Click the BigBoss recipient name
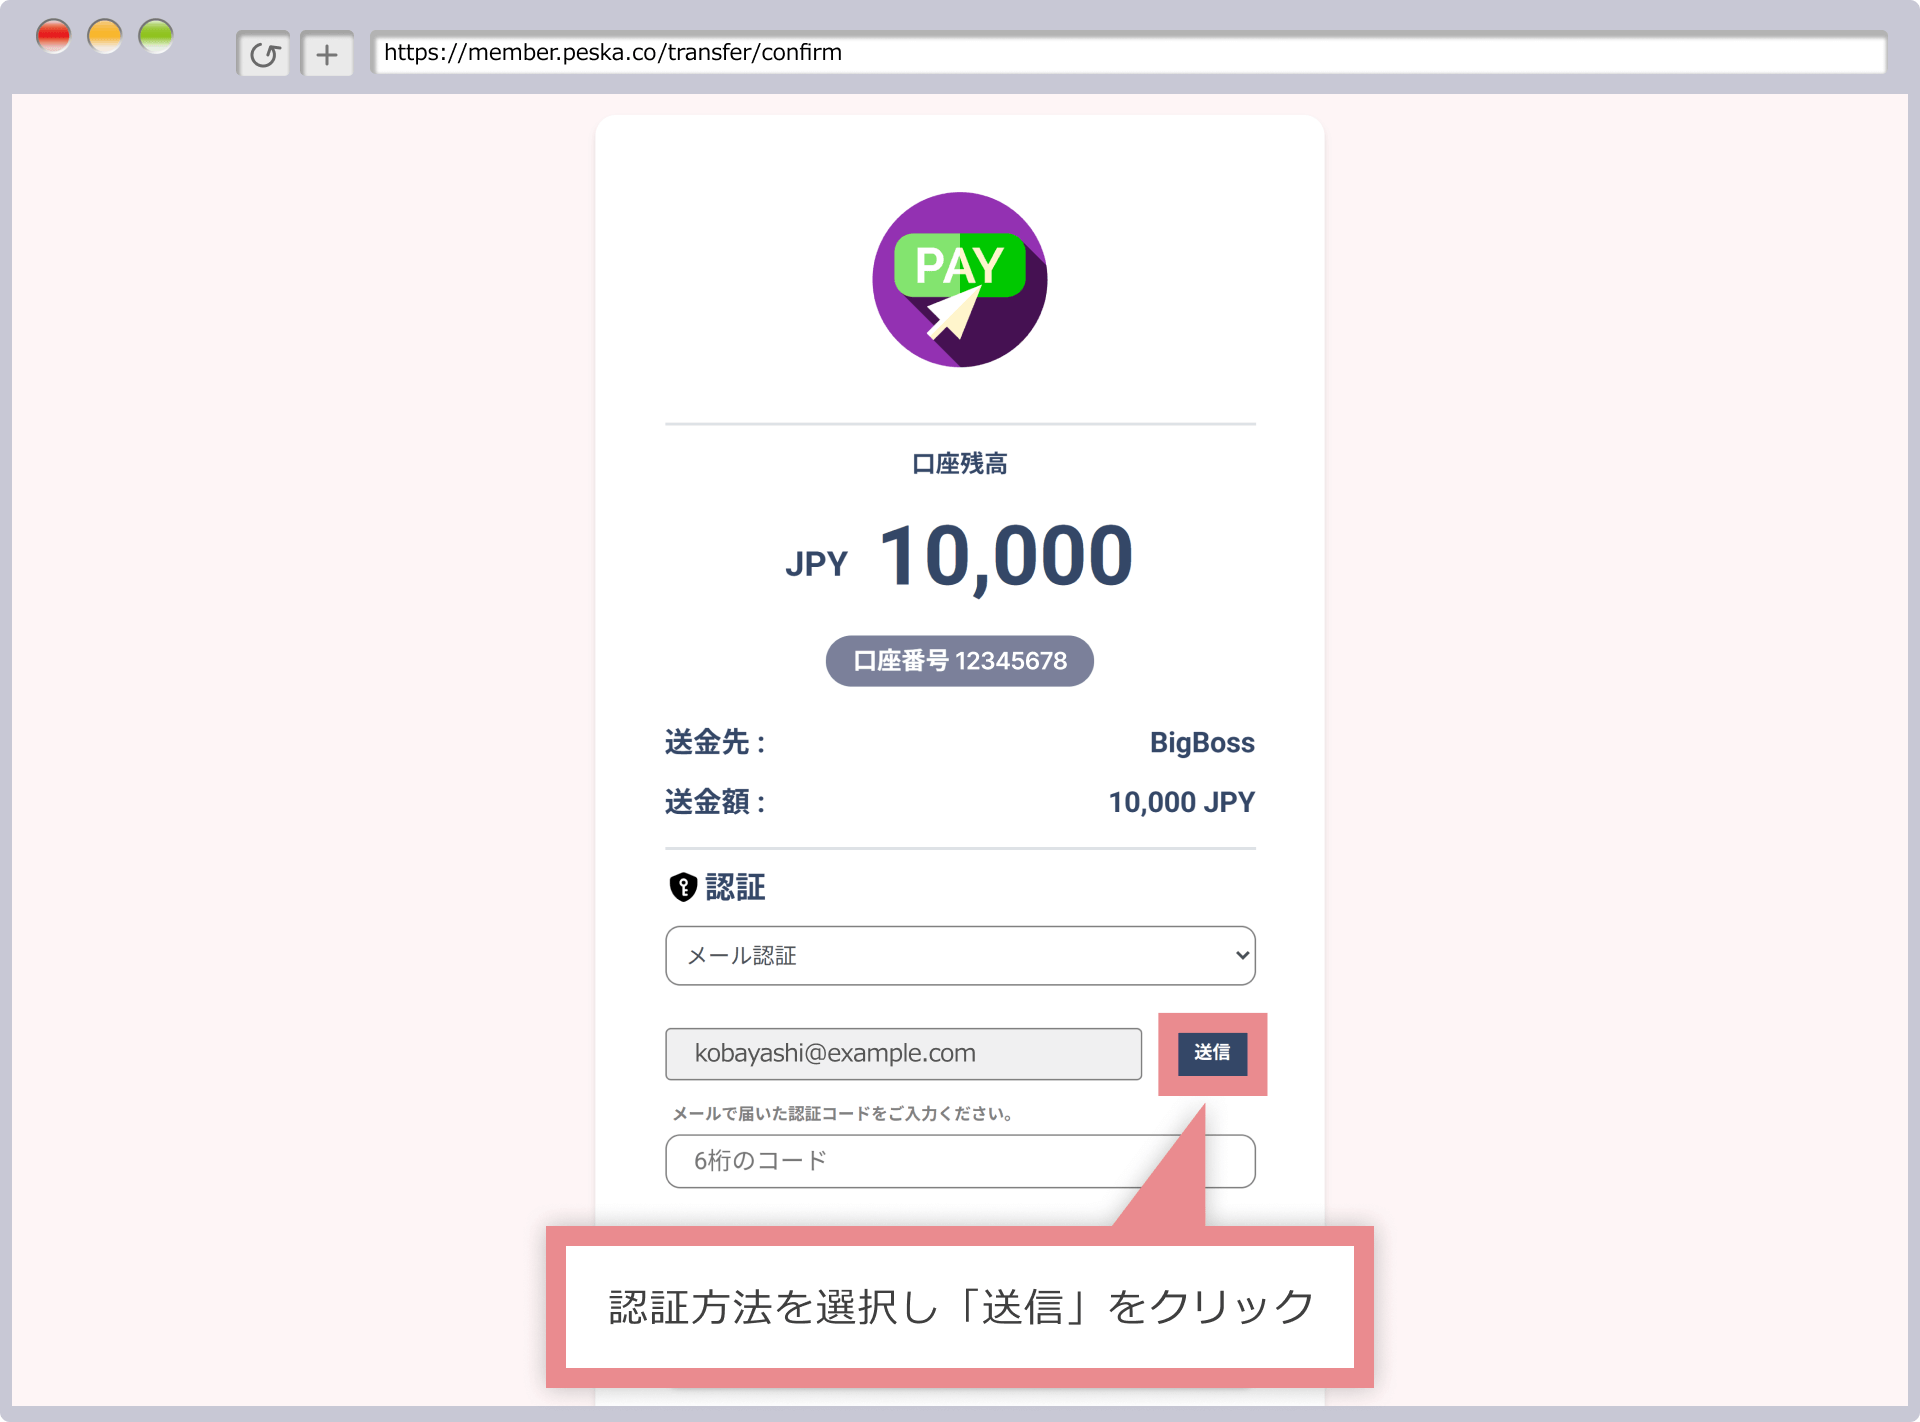The height and width of the screenshot is (1422, 1920). (x=1201, y=743)
